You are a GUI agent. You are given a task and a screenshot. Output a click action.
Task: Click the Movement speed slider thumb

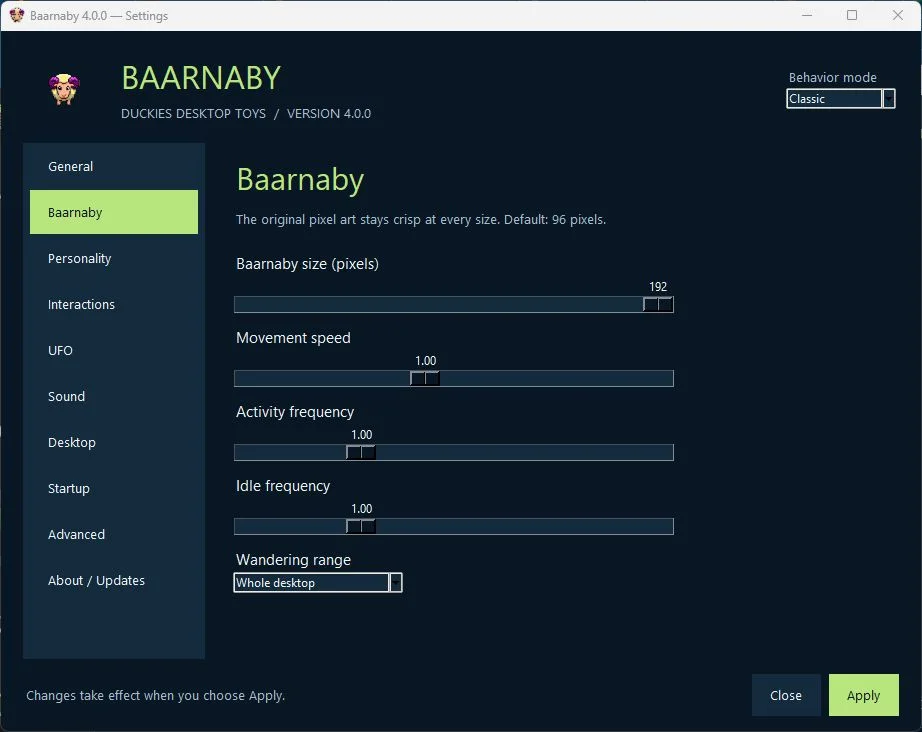click(425, 379)
